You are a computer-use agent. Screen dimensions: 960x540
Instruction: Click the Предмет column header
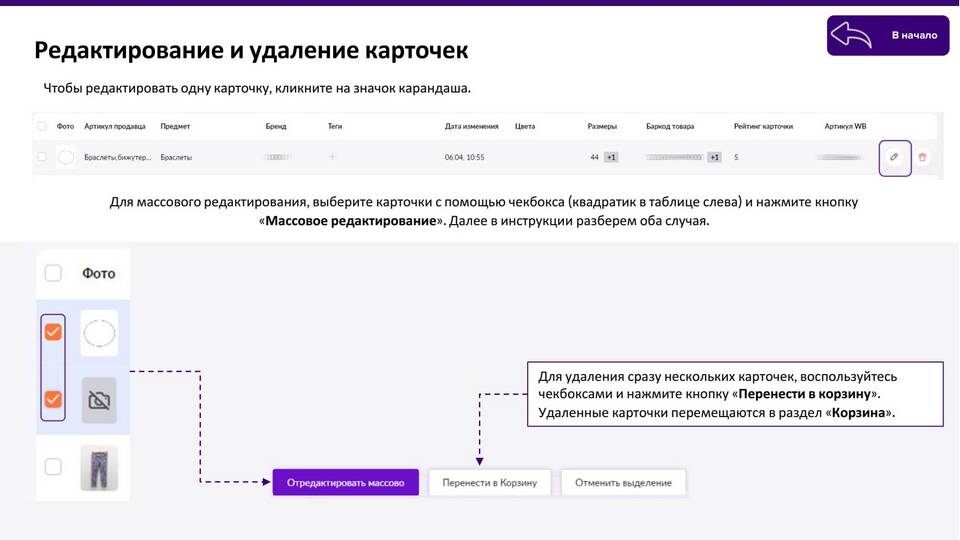click(175, 126)
